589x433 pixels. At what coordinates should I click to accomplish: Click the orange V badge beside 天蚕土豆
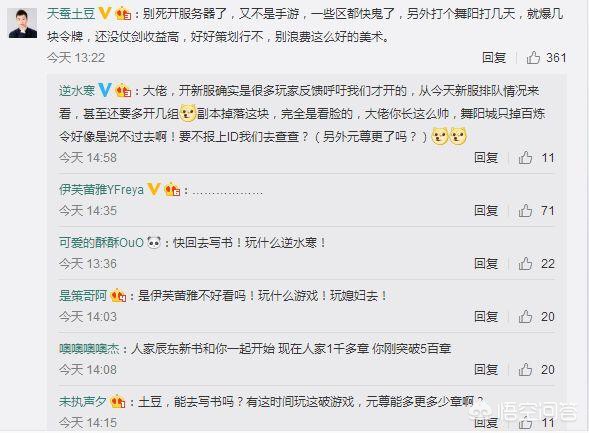click(x=105, y=14)
